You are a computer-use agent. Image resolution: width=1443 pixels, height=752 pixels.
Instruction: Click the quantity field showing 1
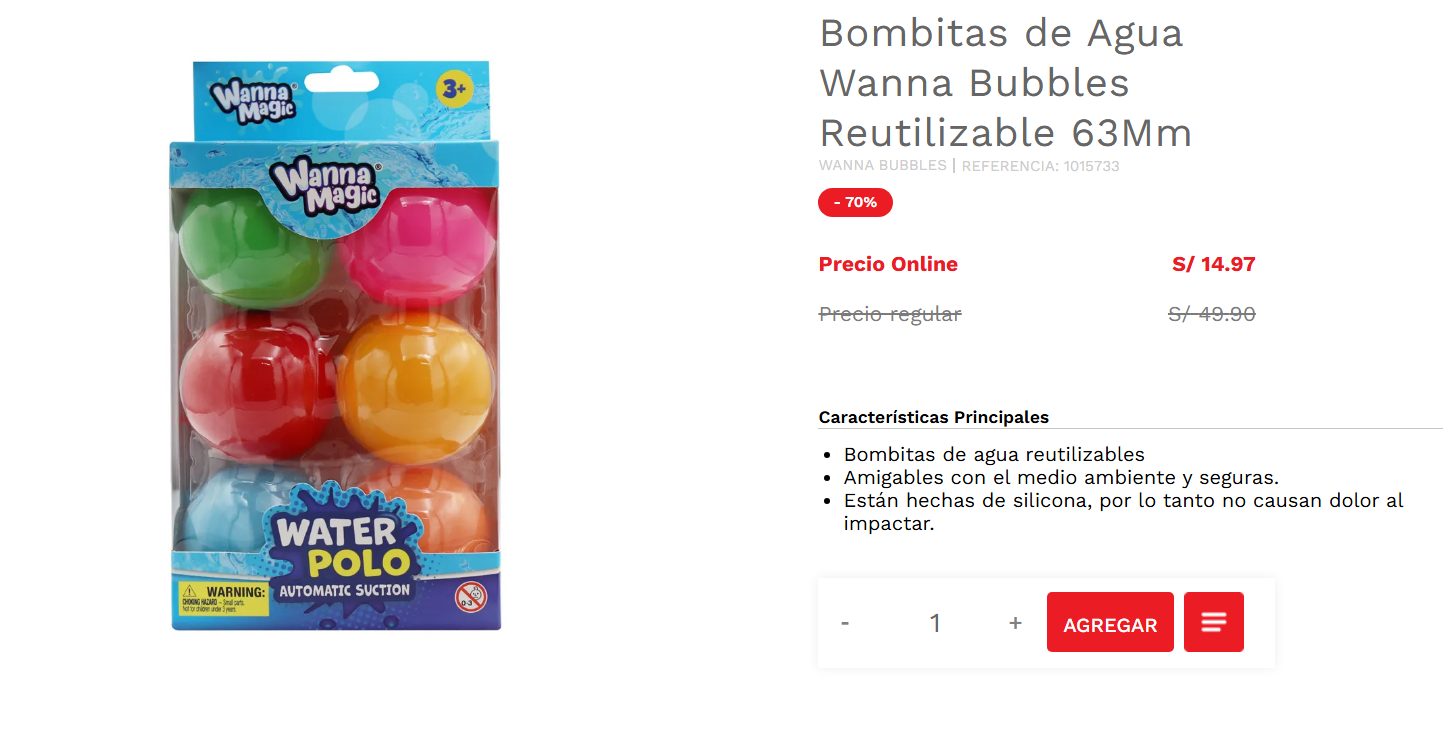935,623
